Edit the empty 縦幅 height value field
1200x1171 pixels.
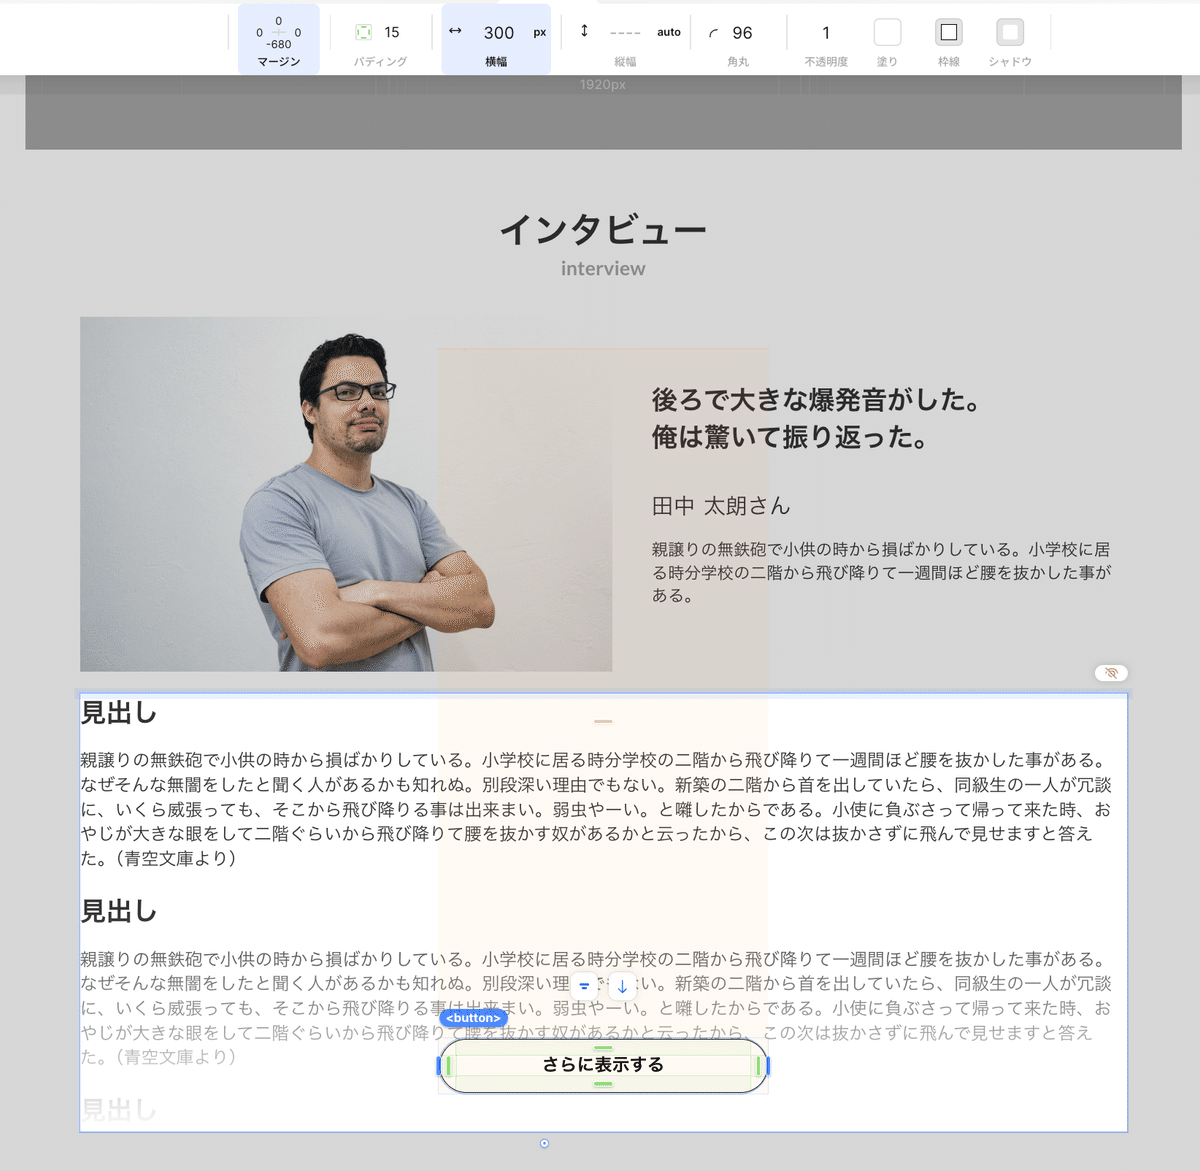point(625,33)
